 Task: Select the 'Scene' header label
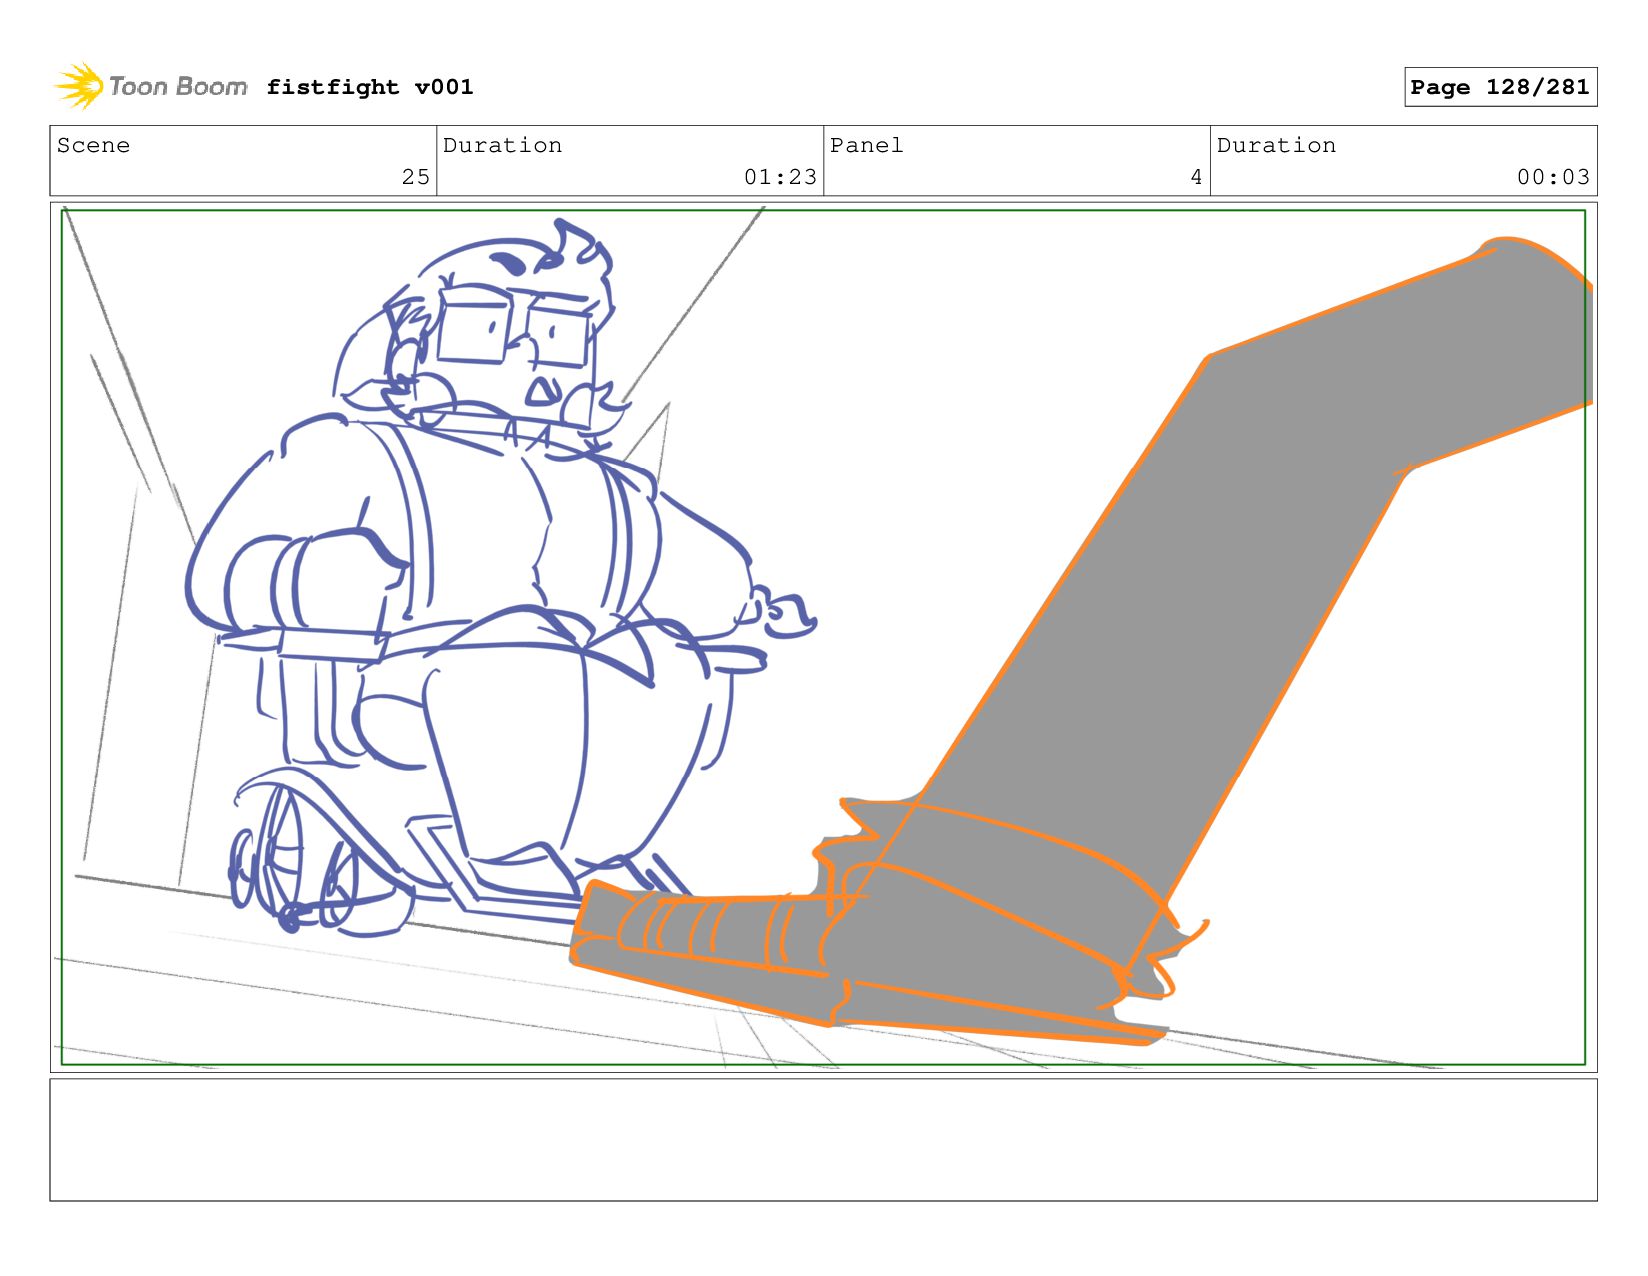[x=93, y=145]
